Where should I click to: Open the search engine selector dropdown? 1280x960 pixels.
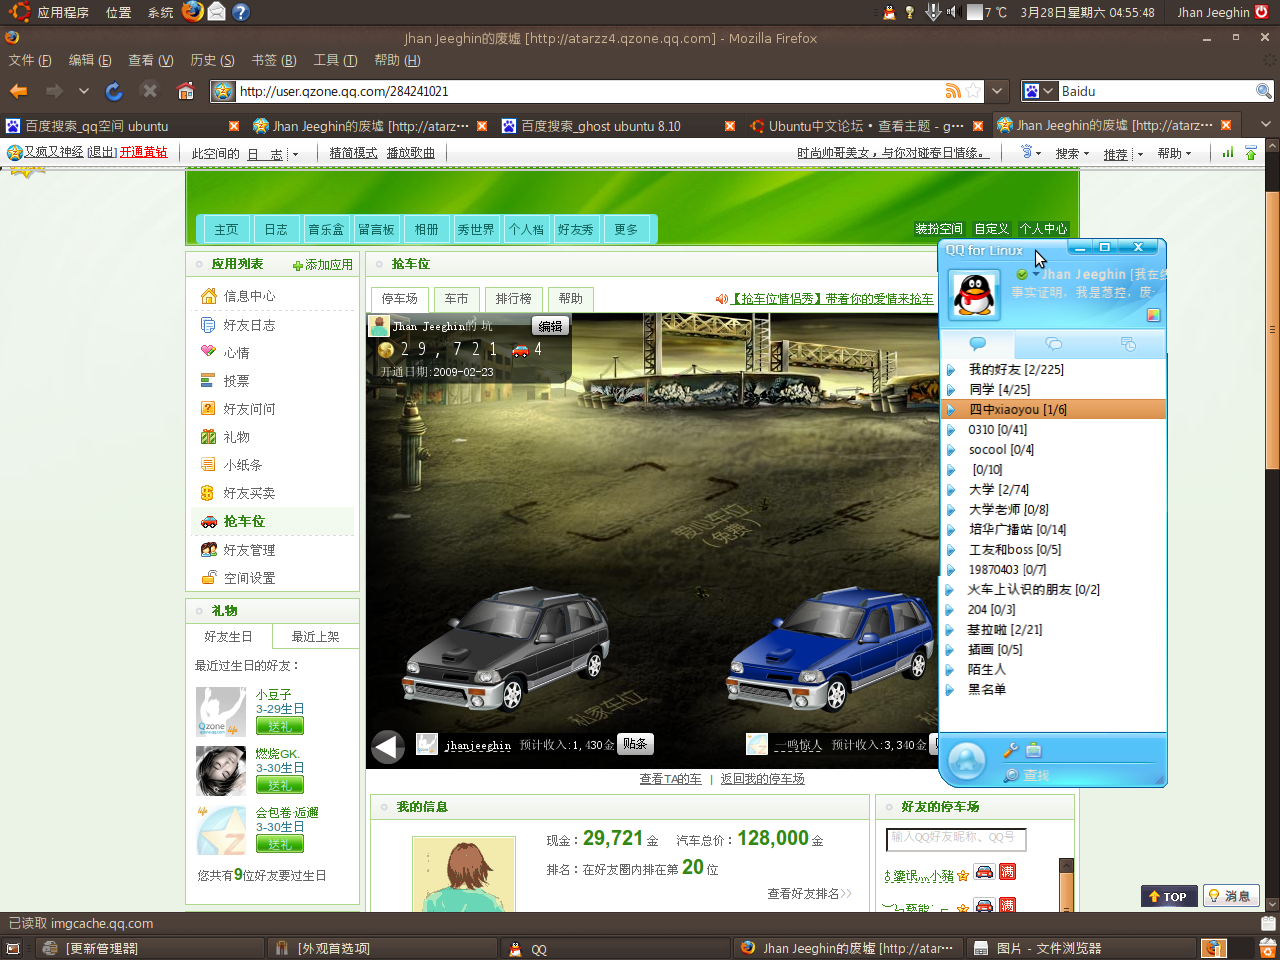coord(1048,91)
